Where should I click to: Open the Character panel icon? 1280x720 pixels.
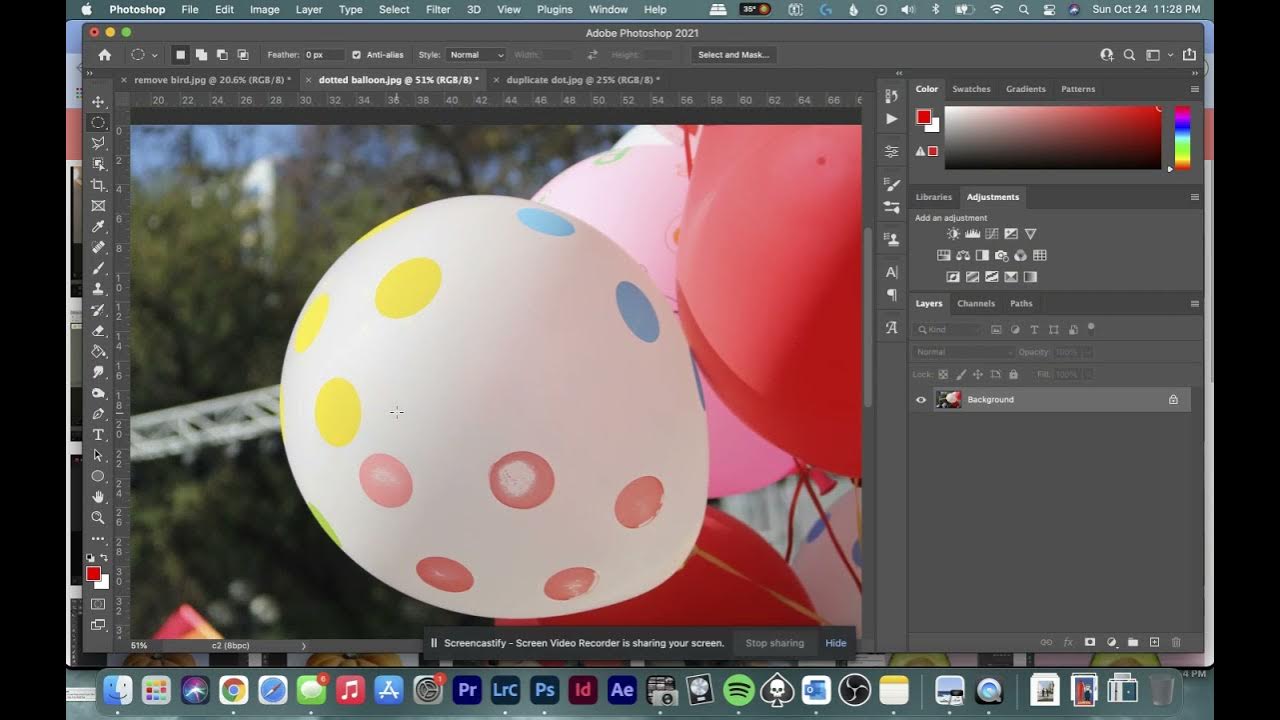(891, 272)
